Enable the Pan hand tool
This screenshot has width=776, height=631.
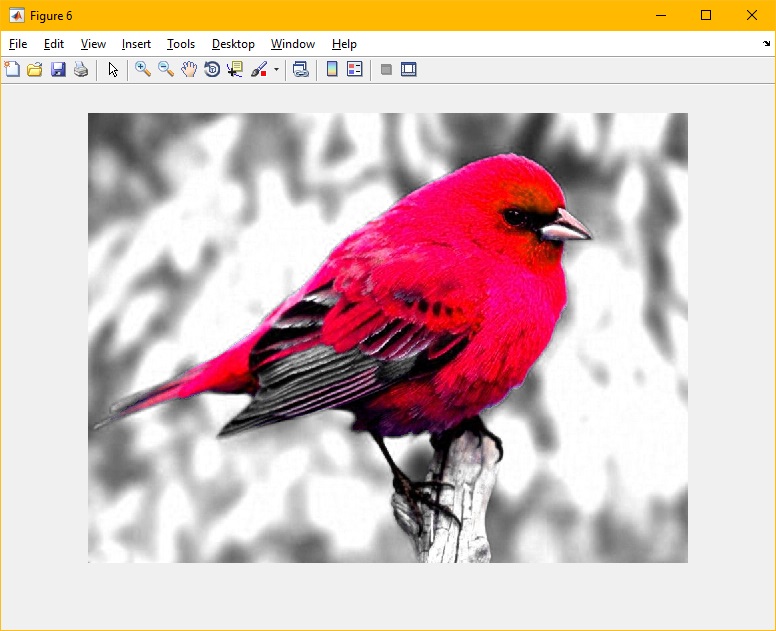click(189, 69)
